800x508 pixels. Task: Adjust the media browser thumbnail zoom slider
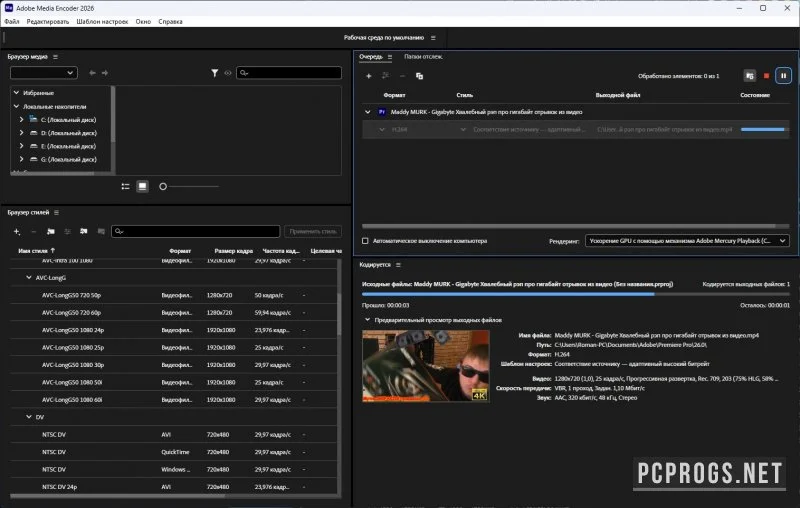click(x=163, y=187)
